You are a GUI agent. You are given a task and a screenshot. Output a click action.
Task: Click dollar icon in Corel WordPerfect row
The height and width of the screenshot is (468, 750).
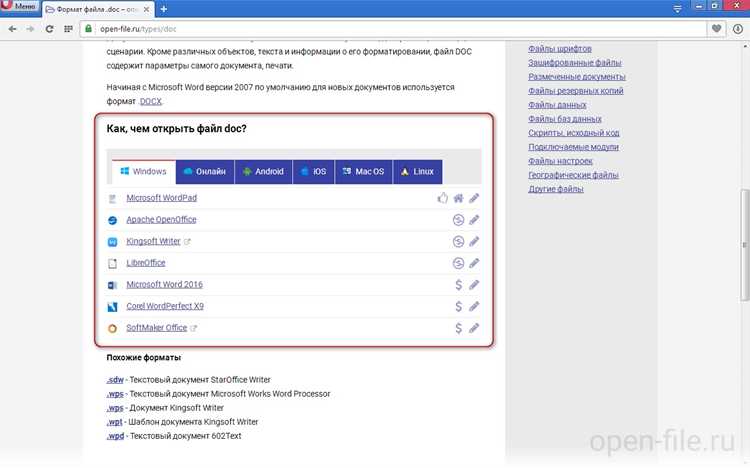pyautogui.click(x=459, y=306)
